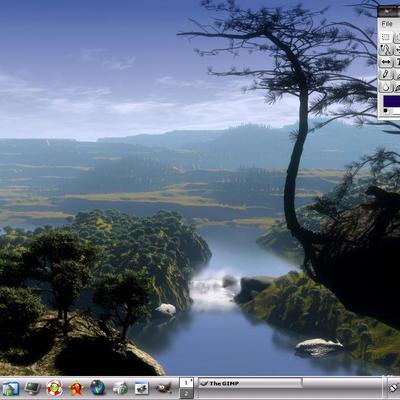Launch the computer monitor panel icon
The width and height of the screenshot is (400, 400).
tap(33, 388)
